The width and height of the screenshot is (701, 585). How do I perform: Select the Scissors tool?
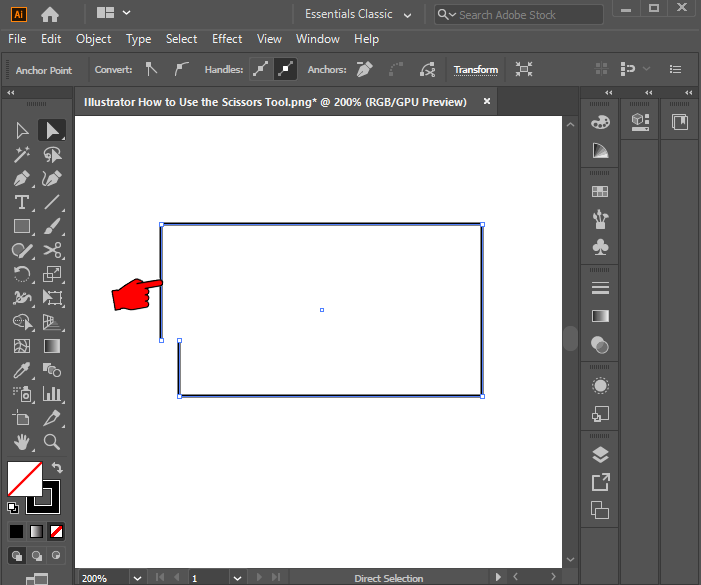tap(53, 250)
